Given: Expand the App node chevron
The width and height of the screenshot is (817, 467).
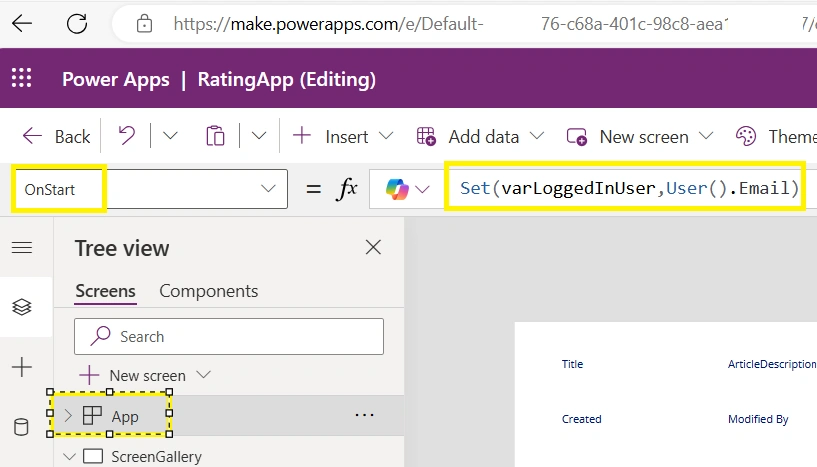Looking at the screenshot, I should click(x=68, y=415).
